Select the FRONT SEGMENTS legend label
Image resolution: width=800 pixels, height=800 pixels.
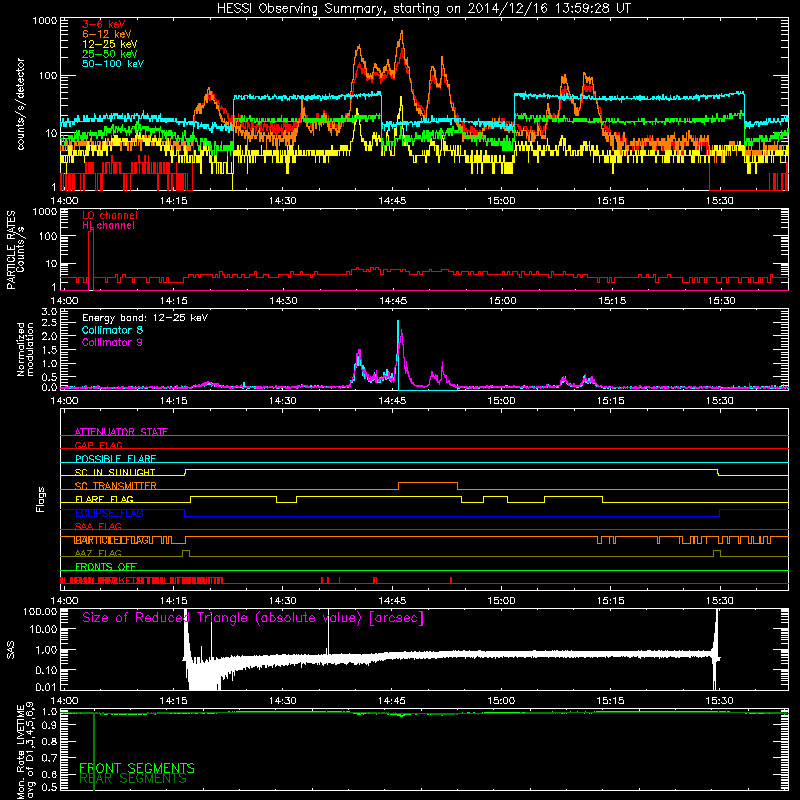pos(137,768)
